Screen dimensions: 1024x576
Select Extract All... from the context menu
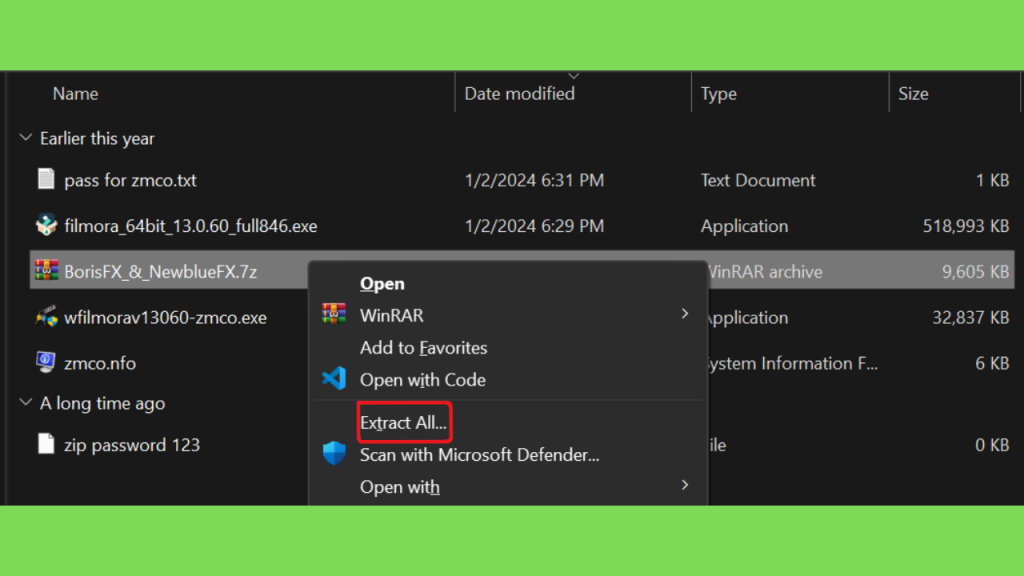click(404, 423)
